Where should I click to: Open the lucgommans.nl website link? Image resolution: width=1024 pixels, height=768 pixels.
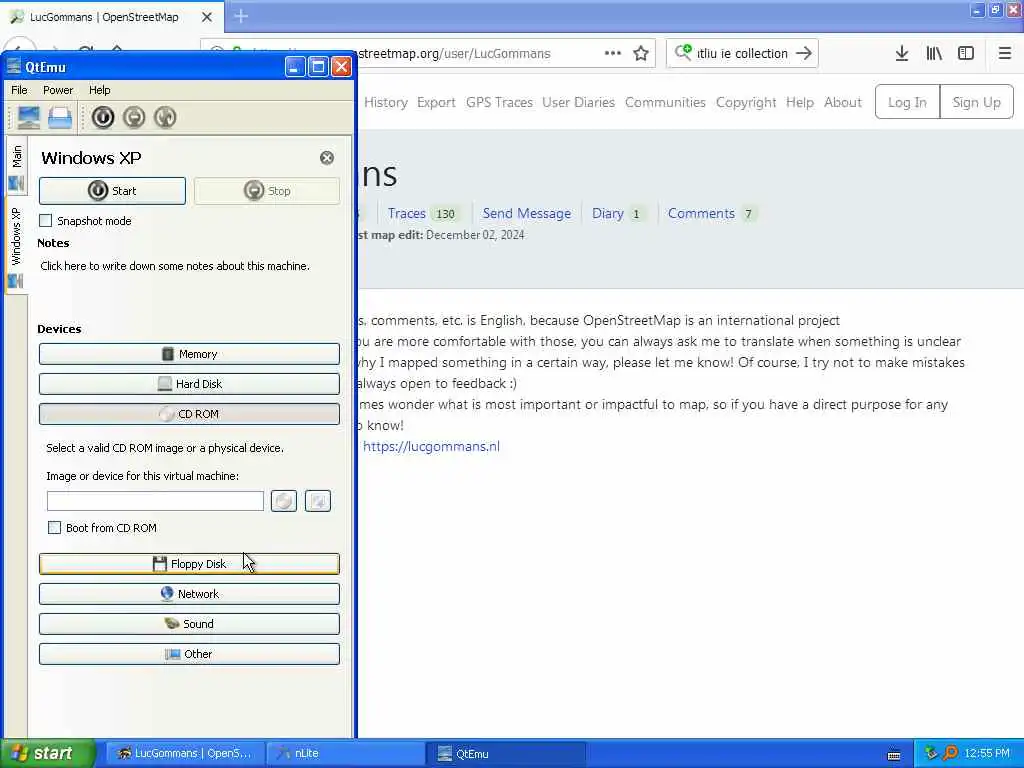click(432, 447)
